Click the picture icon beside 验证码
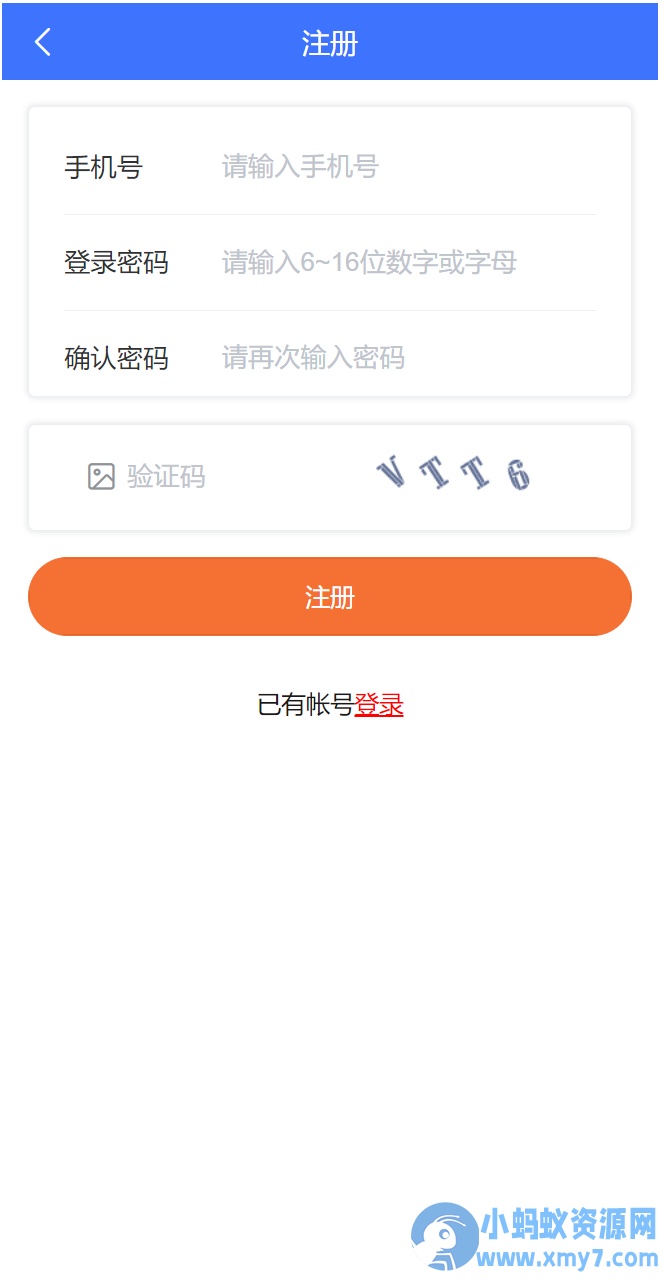 pyautogui.click(x=101, y=477)
